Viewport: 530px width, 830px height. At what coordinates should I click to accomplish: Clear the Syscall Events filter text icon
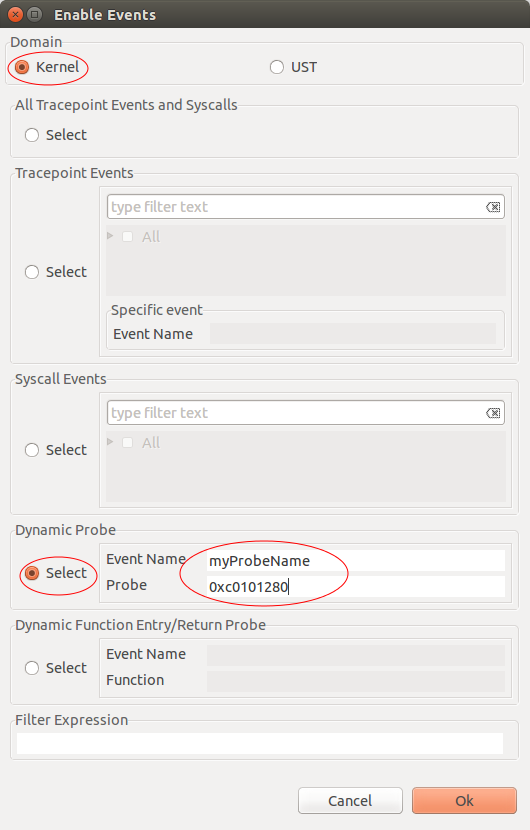coord(493,413)
